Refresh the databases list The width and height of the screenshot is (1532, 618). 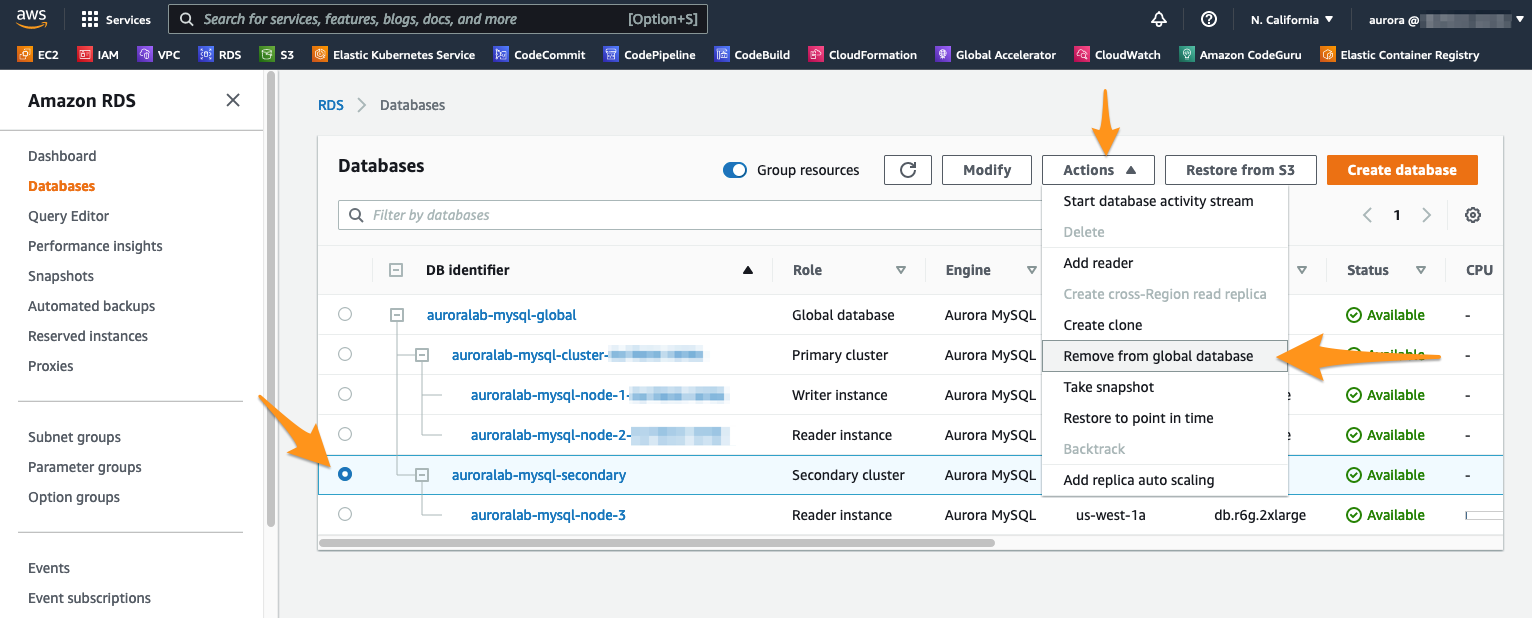click(x=908, y=170)
